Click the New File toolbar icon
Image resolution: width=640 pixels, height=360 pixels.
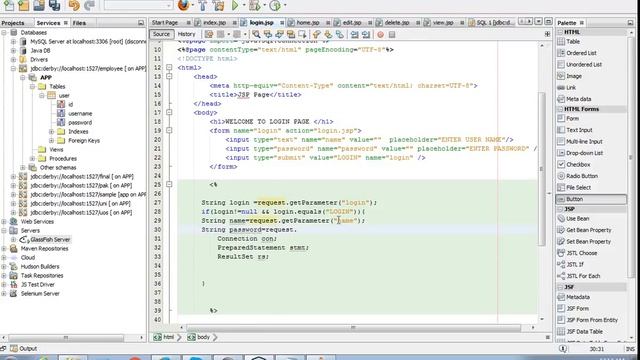(8, 5)
